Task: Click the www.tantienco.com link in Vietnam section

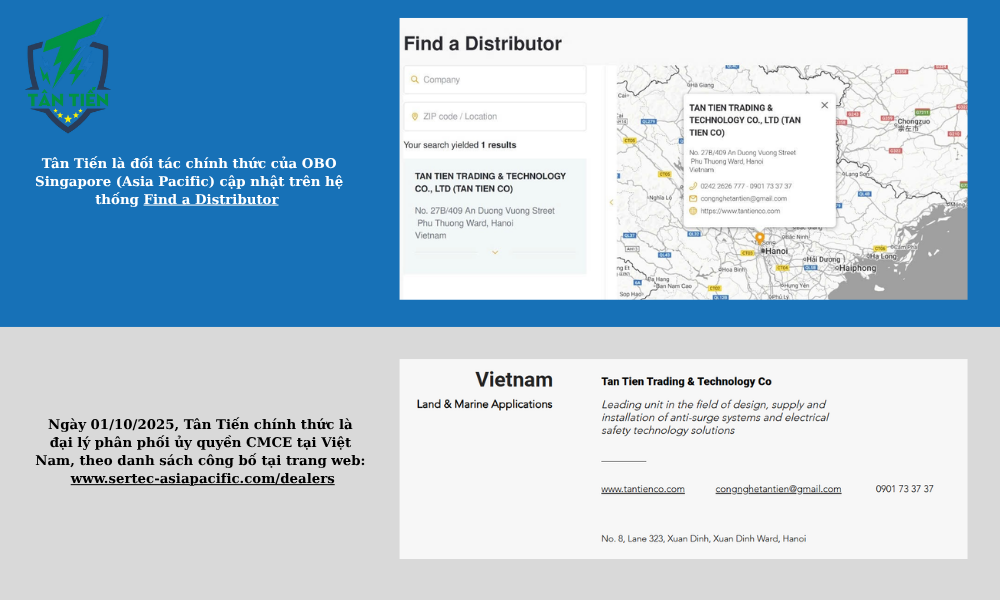Action: pos(643,489)
